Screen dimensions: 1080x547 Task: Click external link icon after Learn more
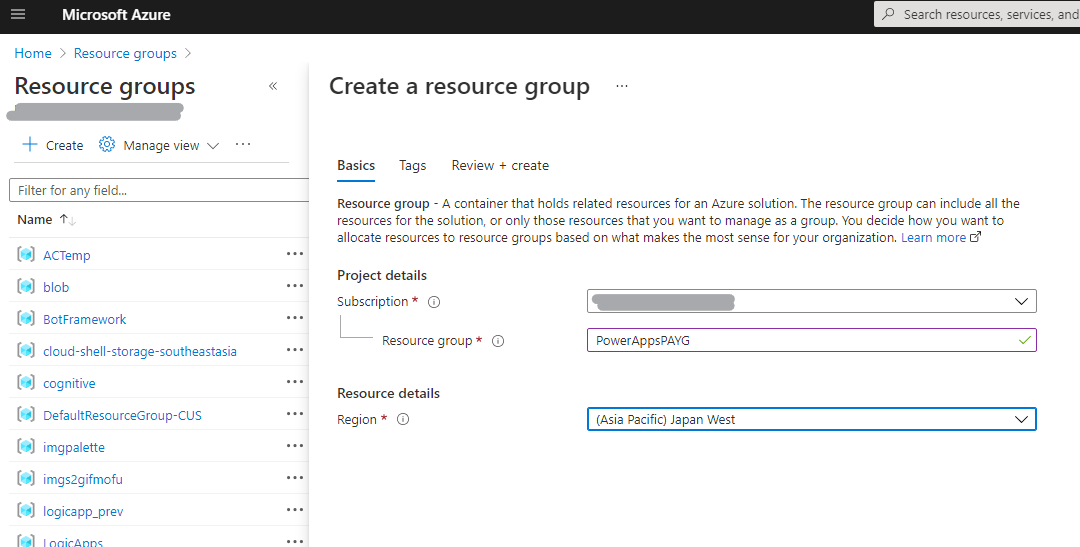point(975,237)
